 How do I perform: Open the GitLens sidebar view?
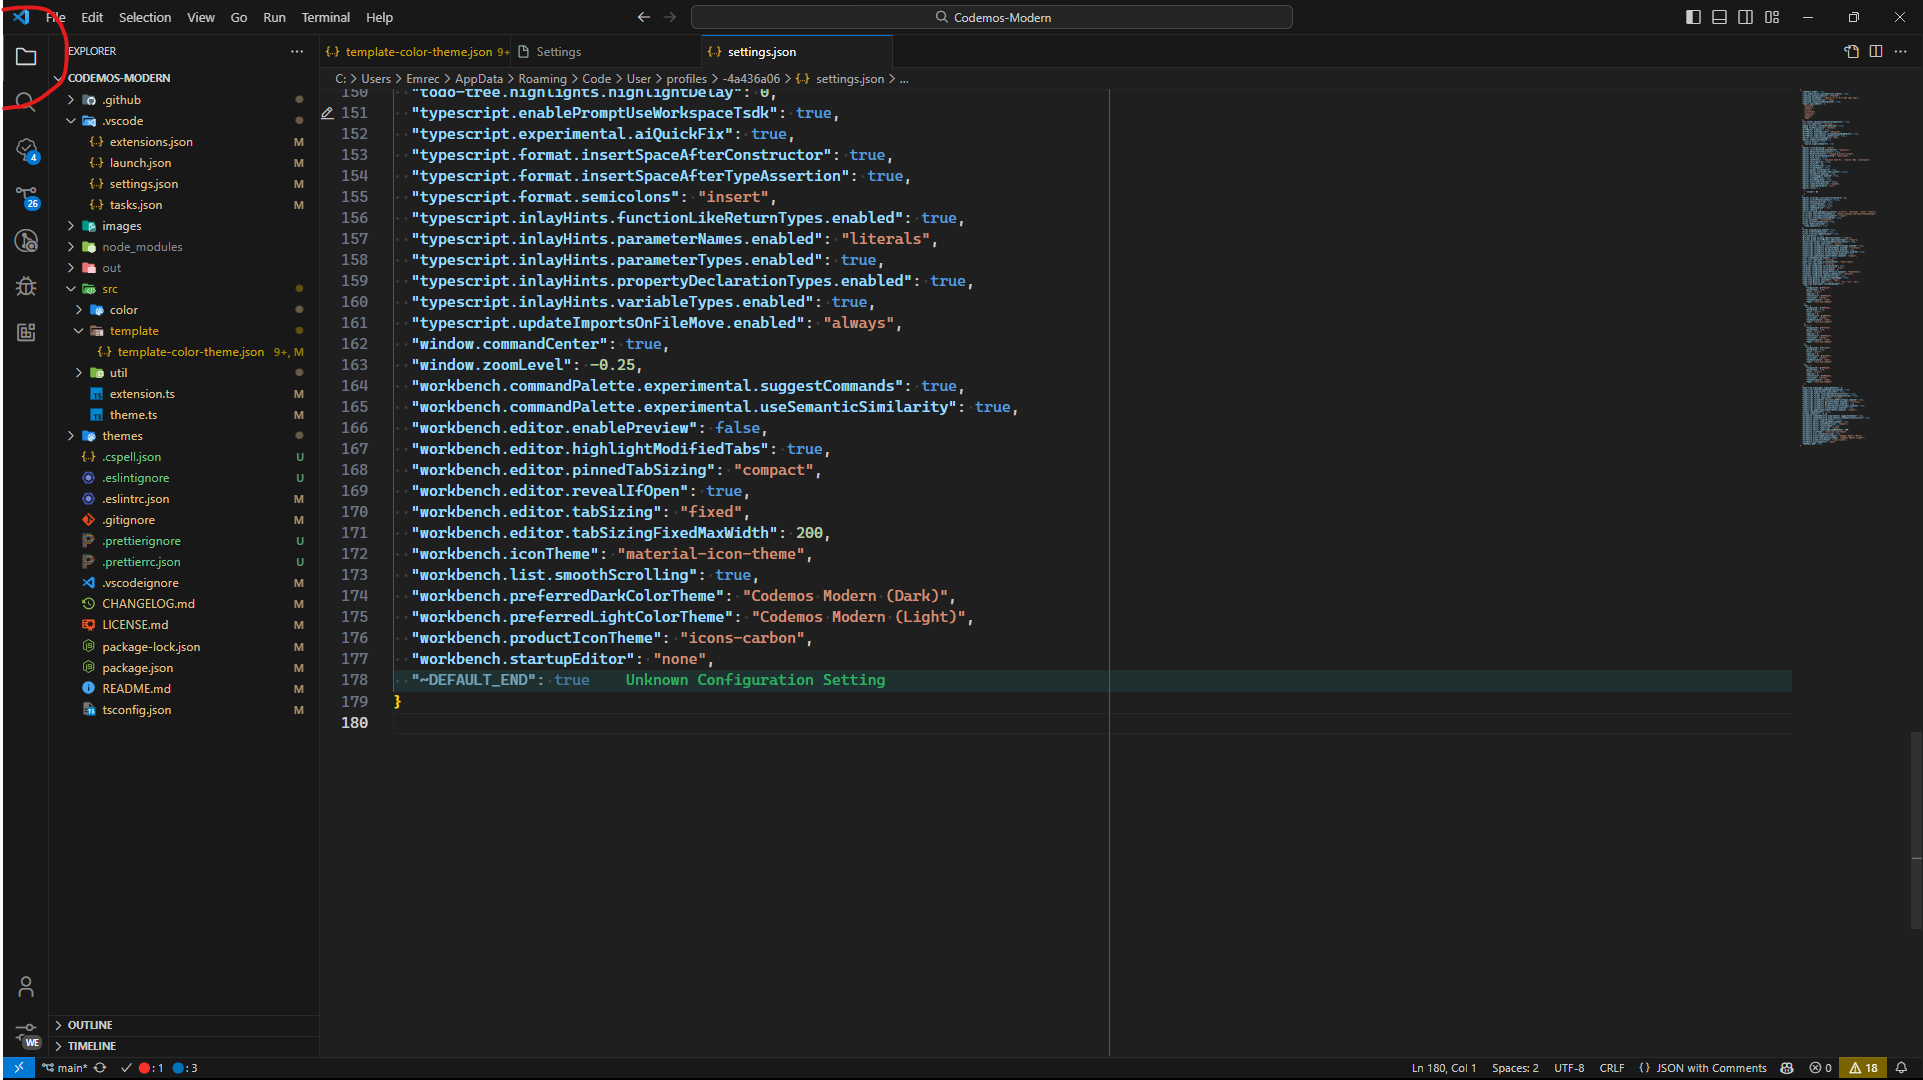(26, 240)
